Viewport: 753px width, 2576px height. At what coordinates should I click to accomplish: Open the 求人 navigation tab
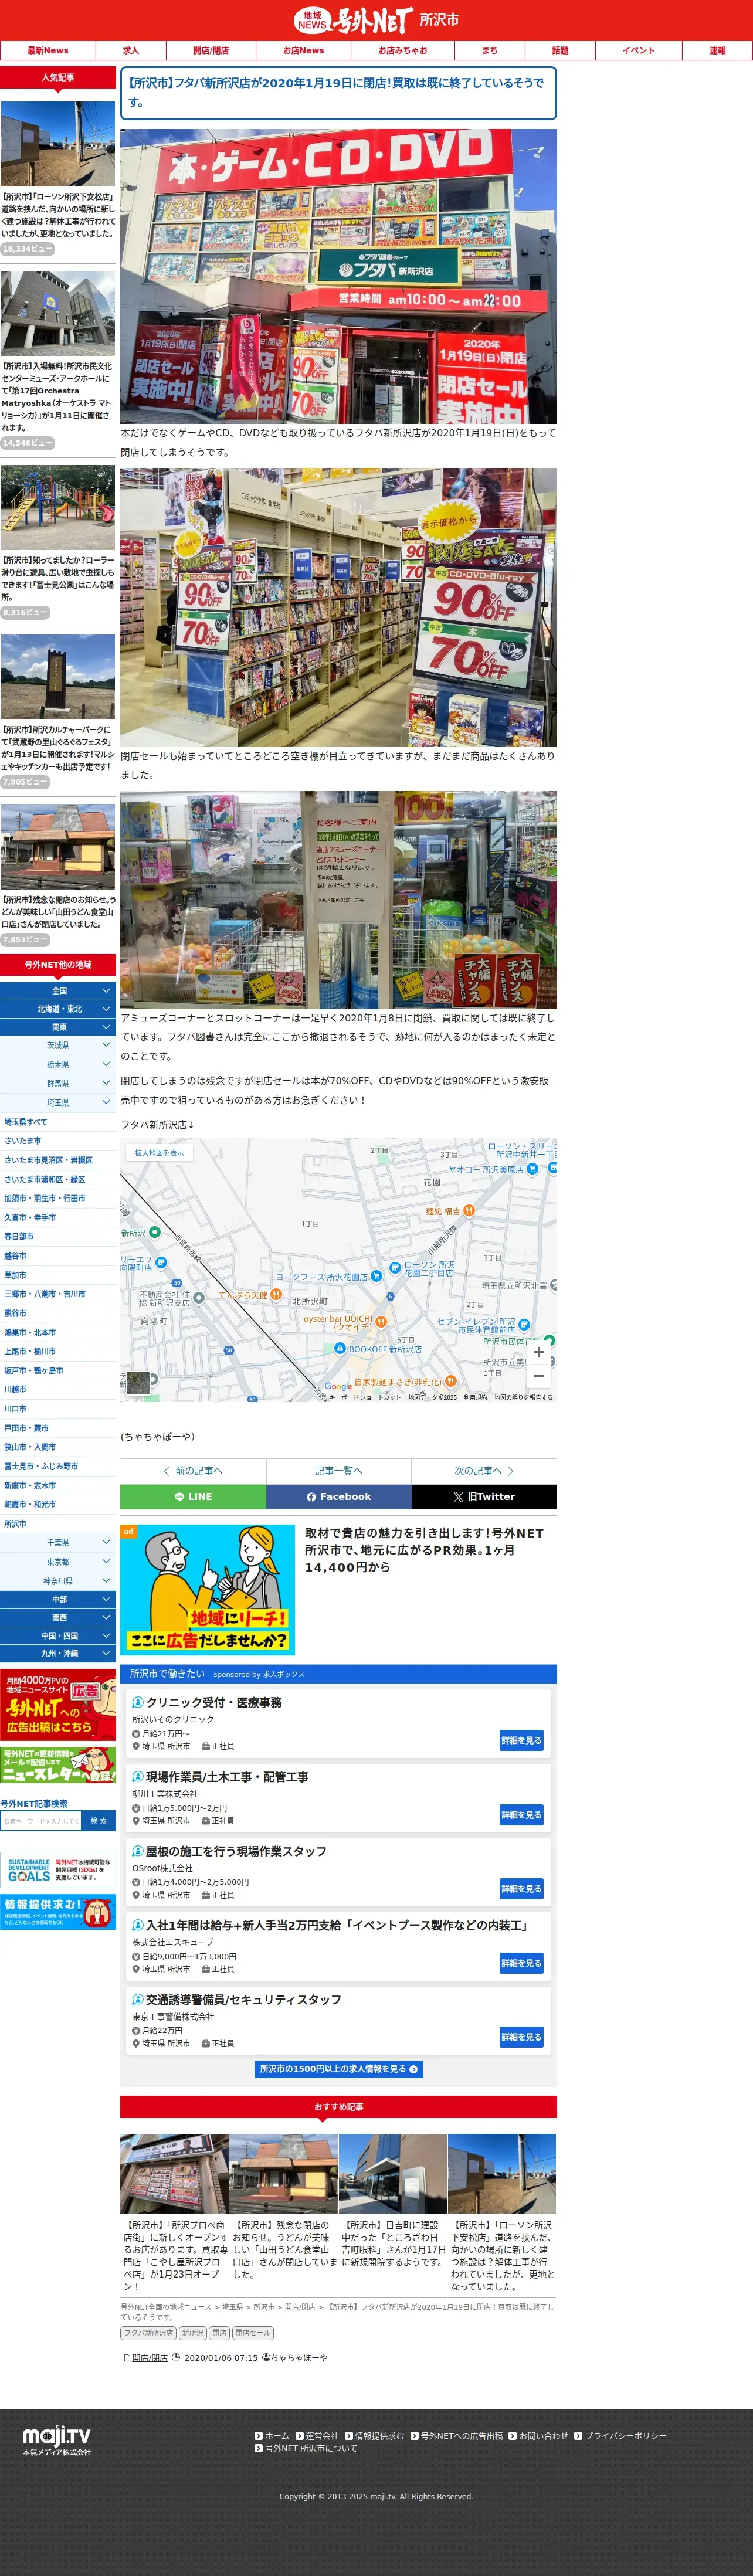tap(131, 50)
